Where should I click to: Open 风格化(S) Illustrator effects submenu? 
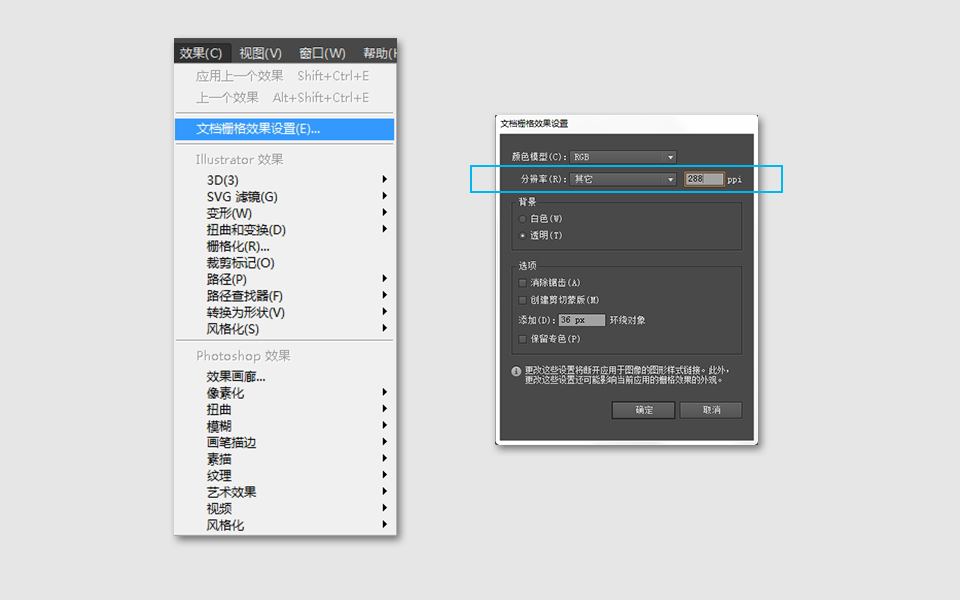click(285, 329)
